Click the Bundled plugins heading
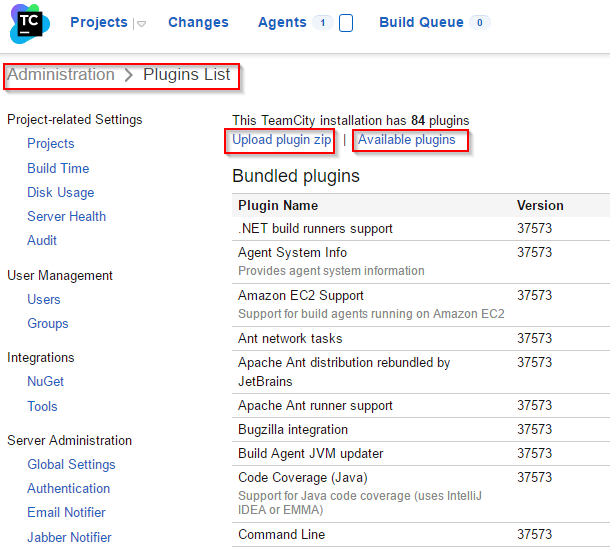The width and height of the screenshot is (610, 547). click(x=296, y=176)
